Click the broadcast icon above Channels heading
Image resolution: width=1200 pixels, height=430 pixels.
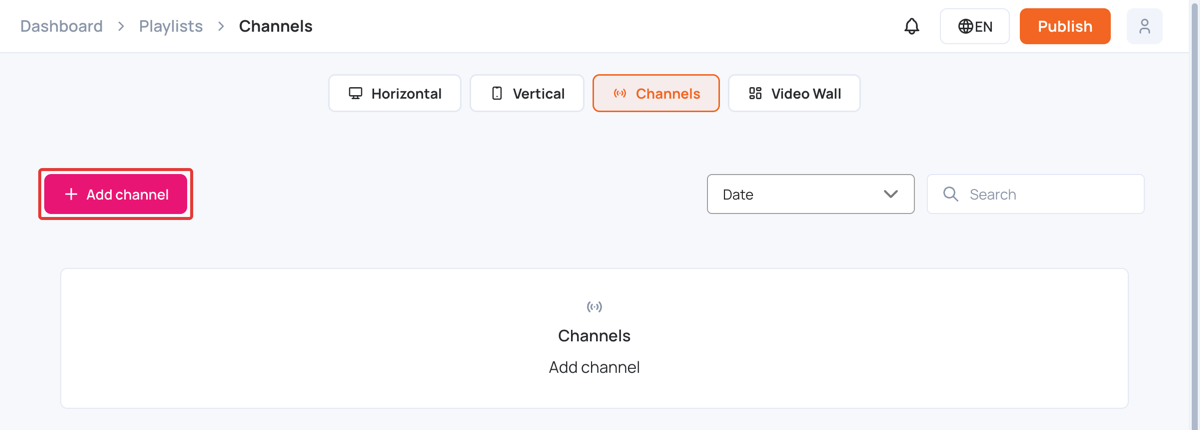[594, 307]
